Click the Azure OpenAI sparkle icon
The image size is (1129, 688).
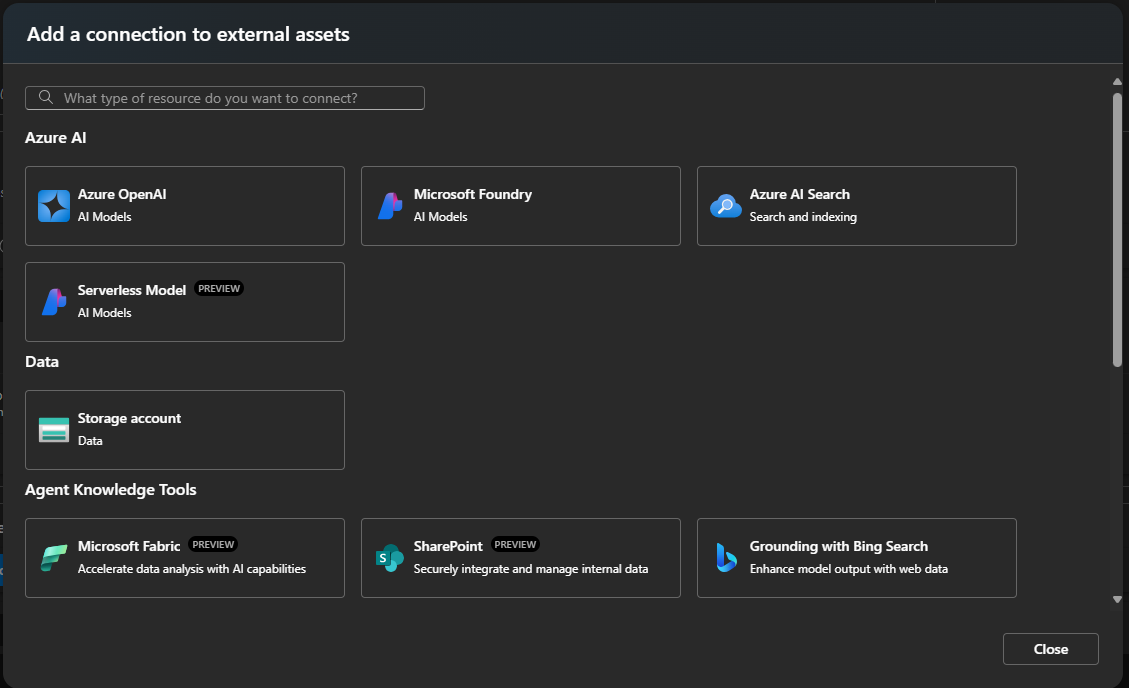point(54,206)
